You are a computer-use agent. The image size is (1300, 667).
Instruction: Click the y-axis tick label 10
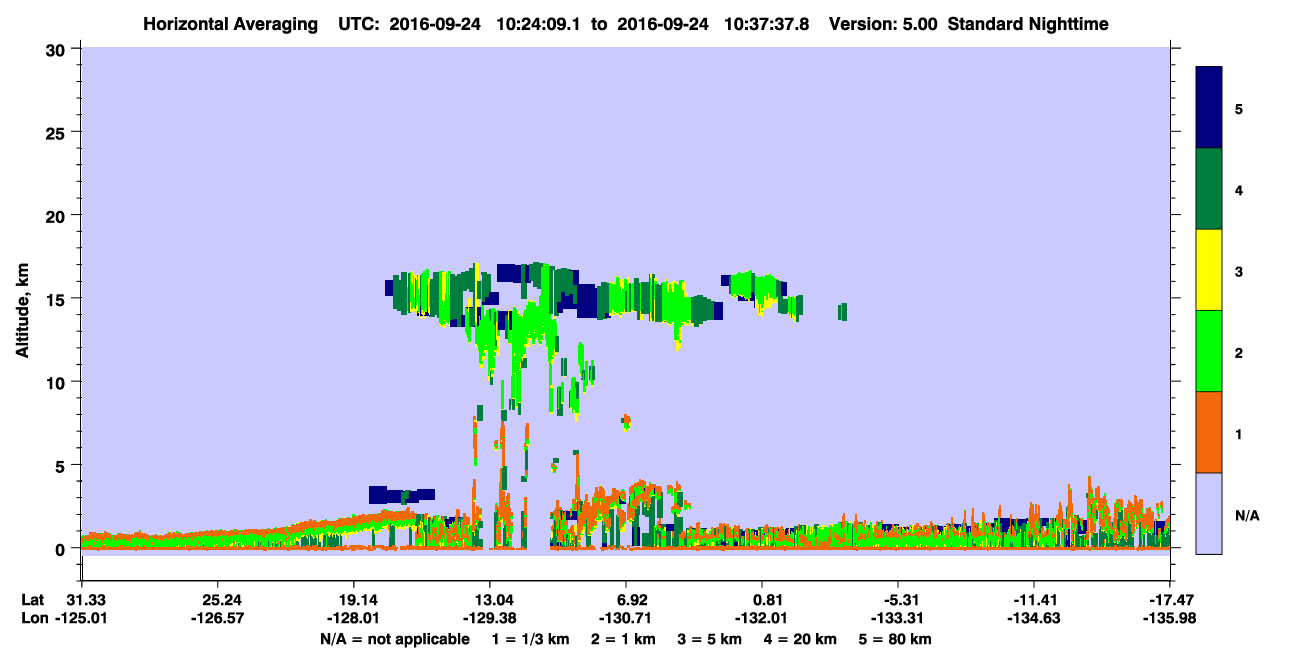click(x=58, y=382)
